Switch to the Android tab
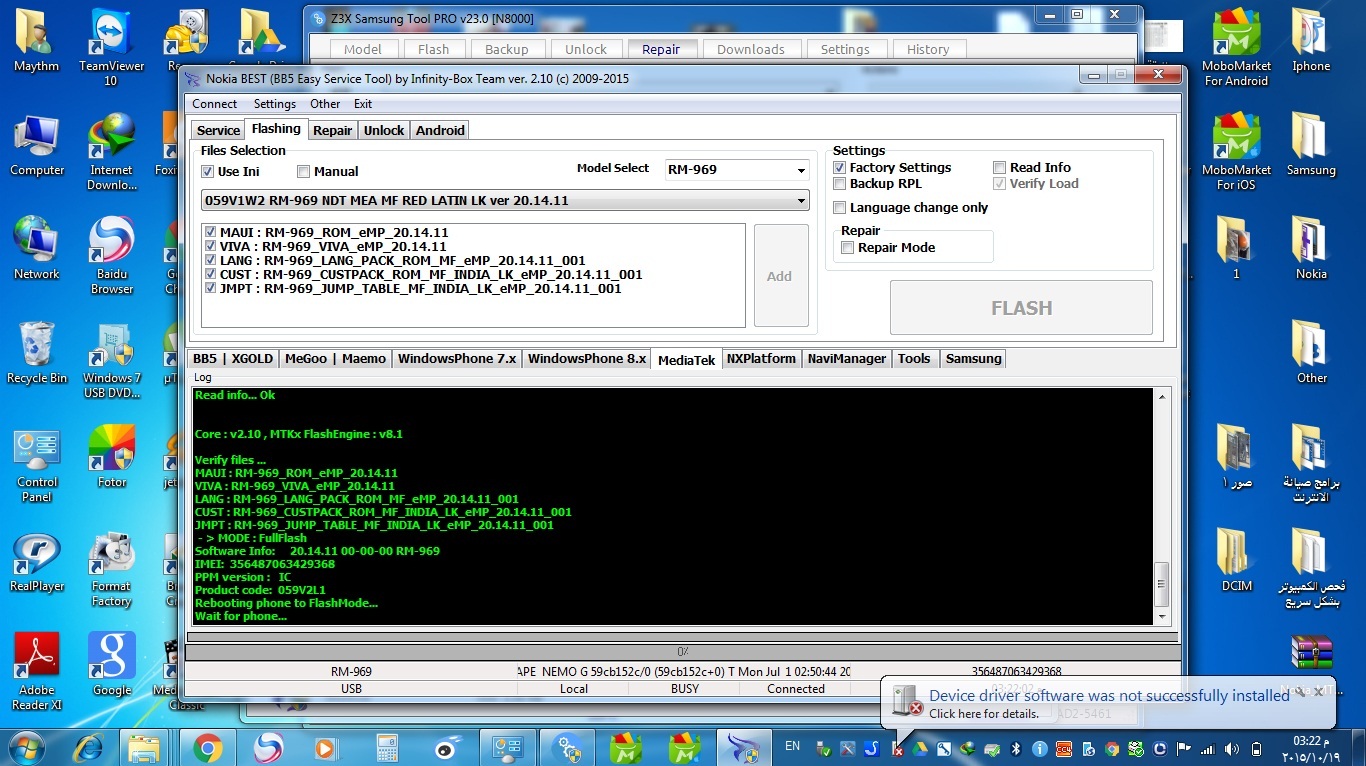 point(440,131)
